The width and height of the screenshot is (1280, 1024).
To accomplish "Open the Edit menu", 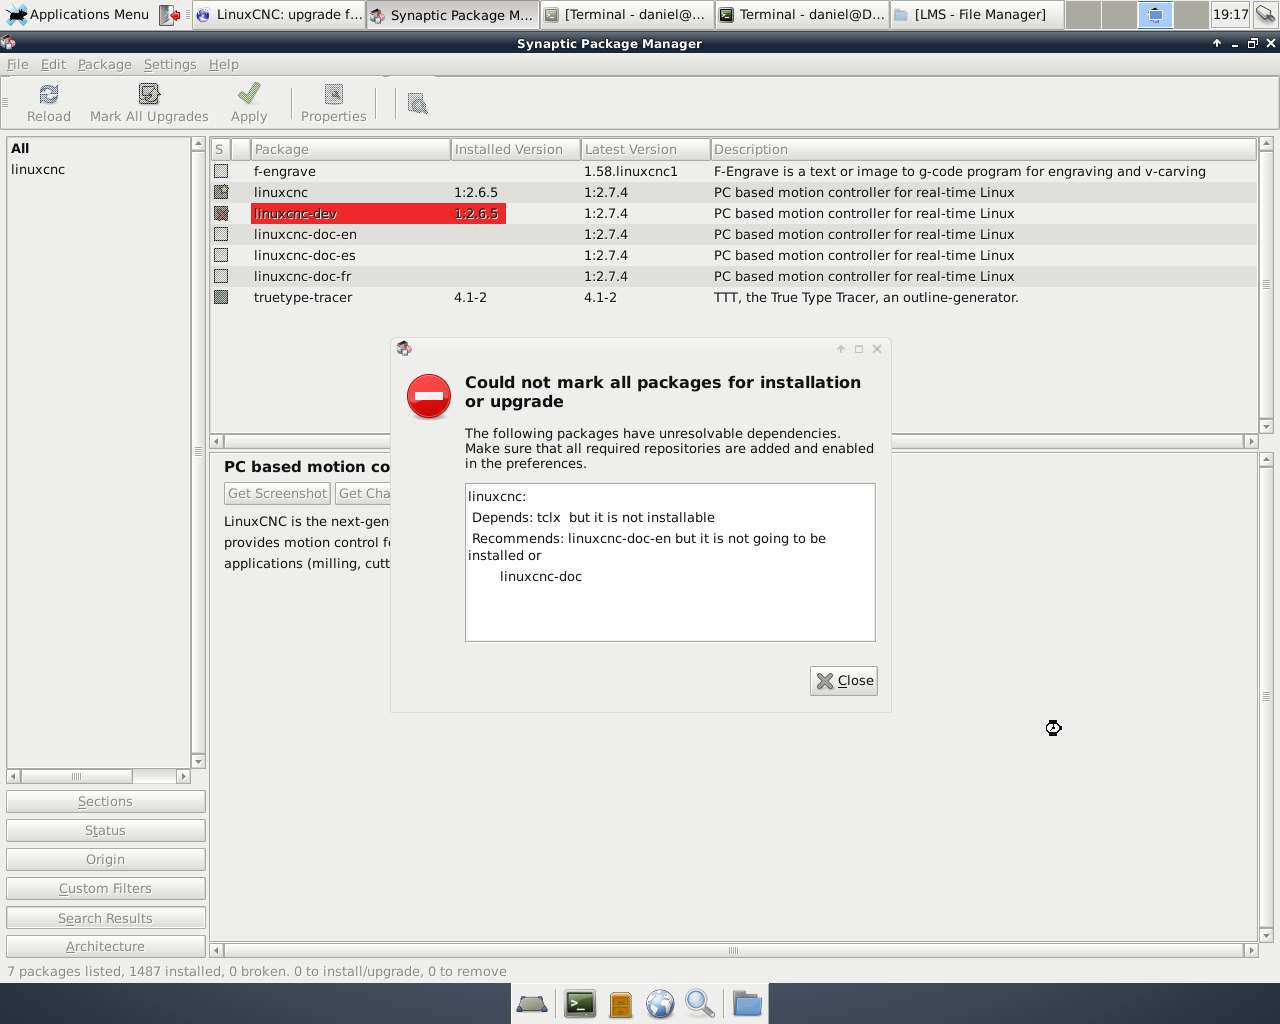I will pyautogui.click(x=53, y=64).
